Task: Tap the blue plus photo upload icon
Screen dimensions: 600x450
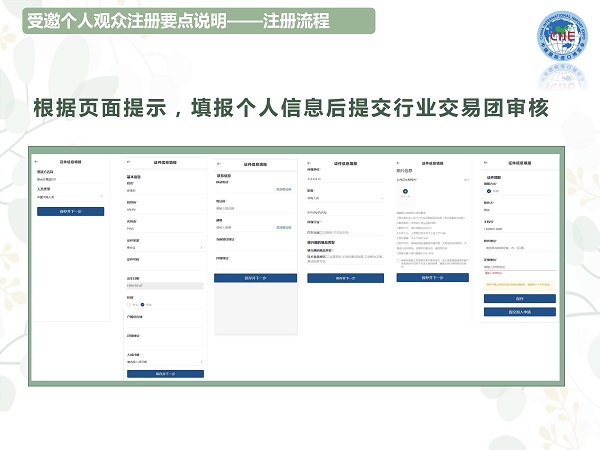Action: [x=406, y=190]
